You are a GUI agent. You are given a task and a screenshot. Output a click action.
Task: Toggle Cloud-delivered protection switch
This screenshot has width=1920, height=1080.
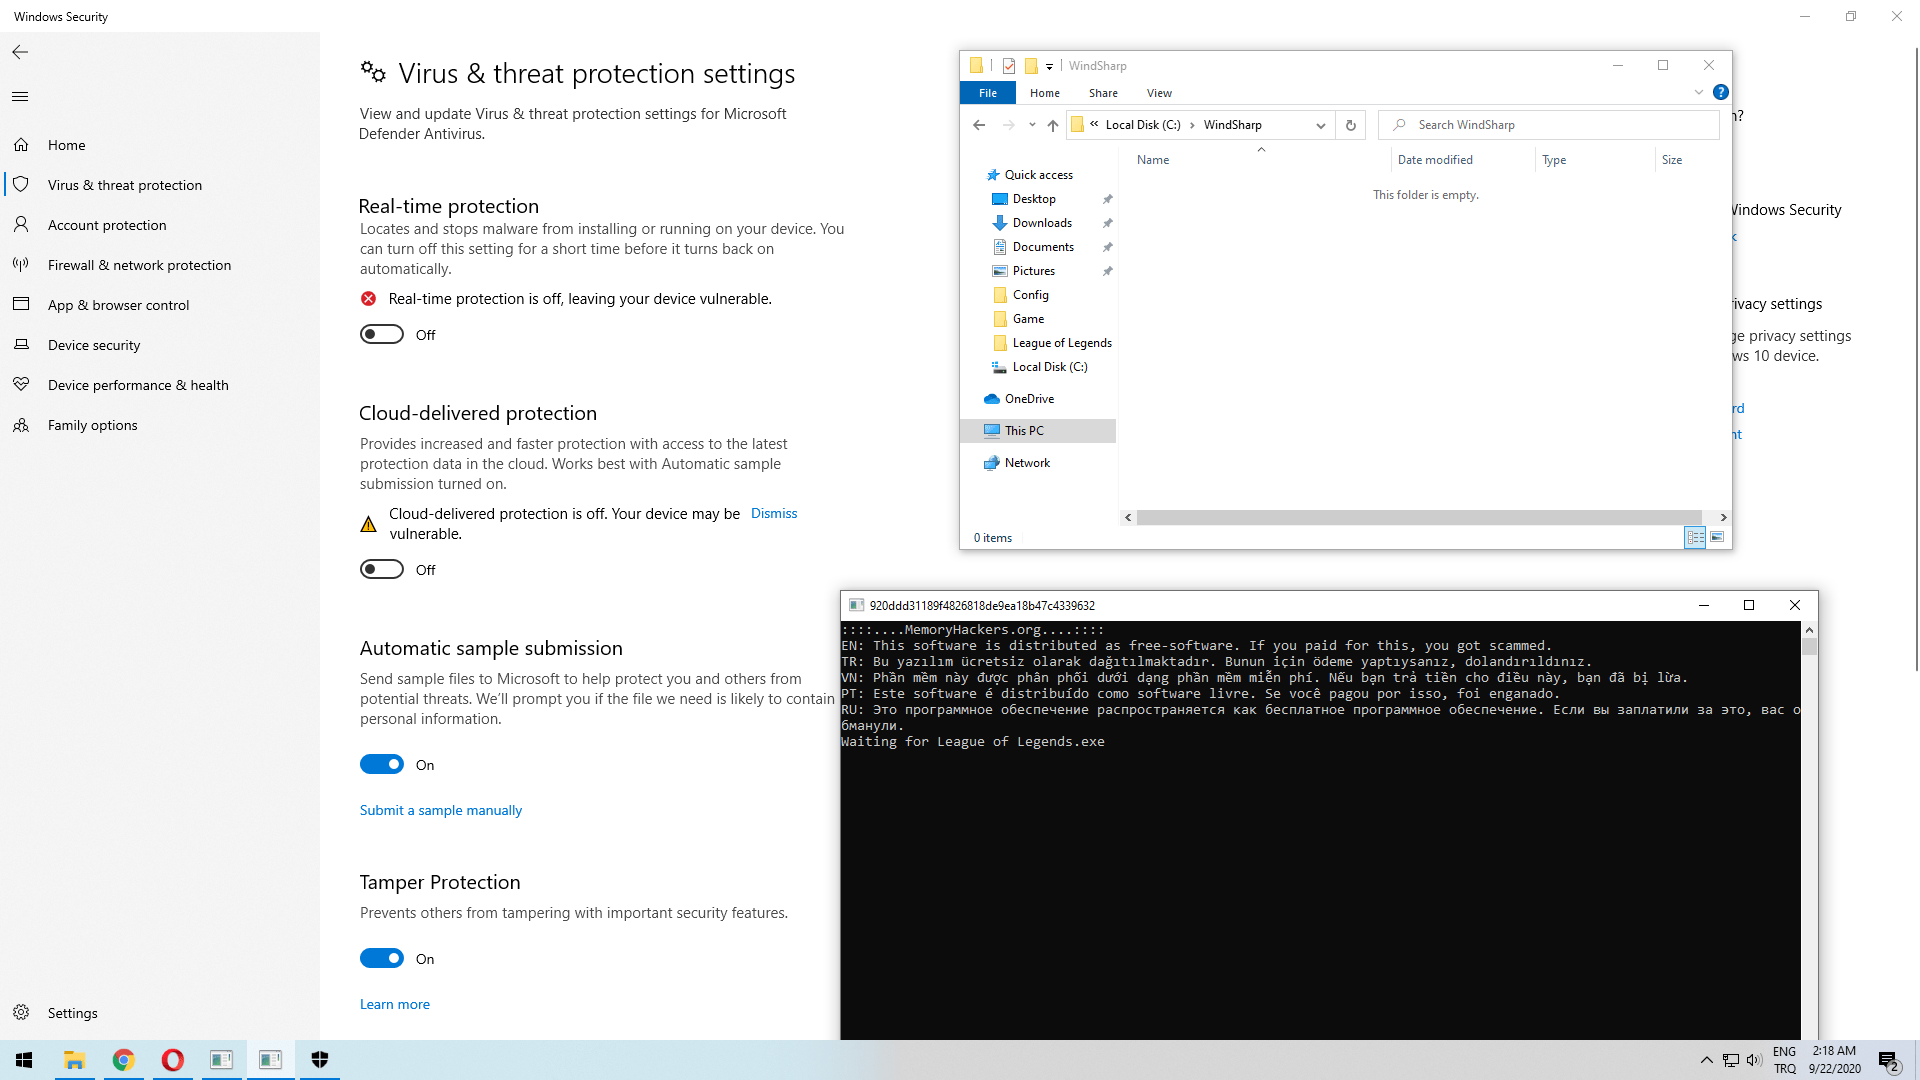tap(382, 569)
